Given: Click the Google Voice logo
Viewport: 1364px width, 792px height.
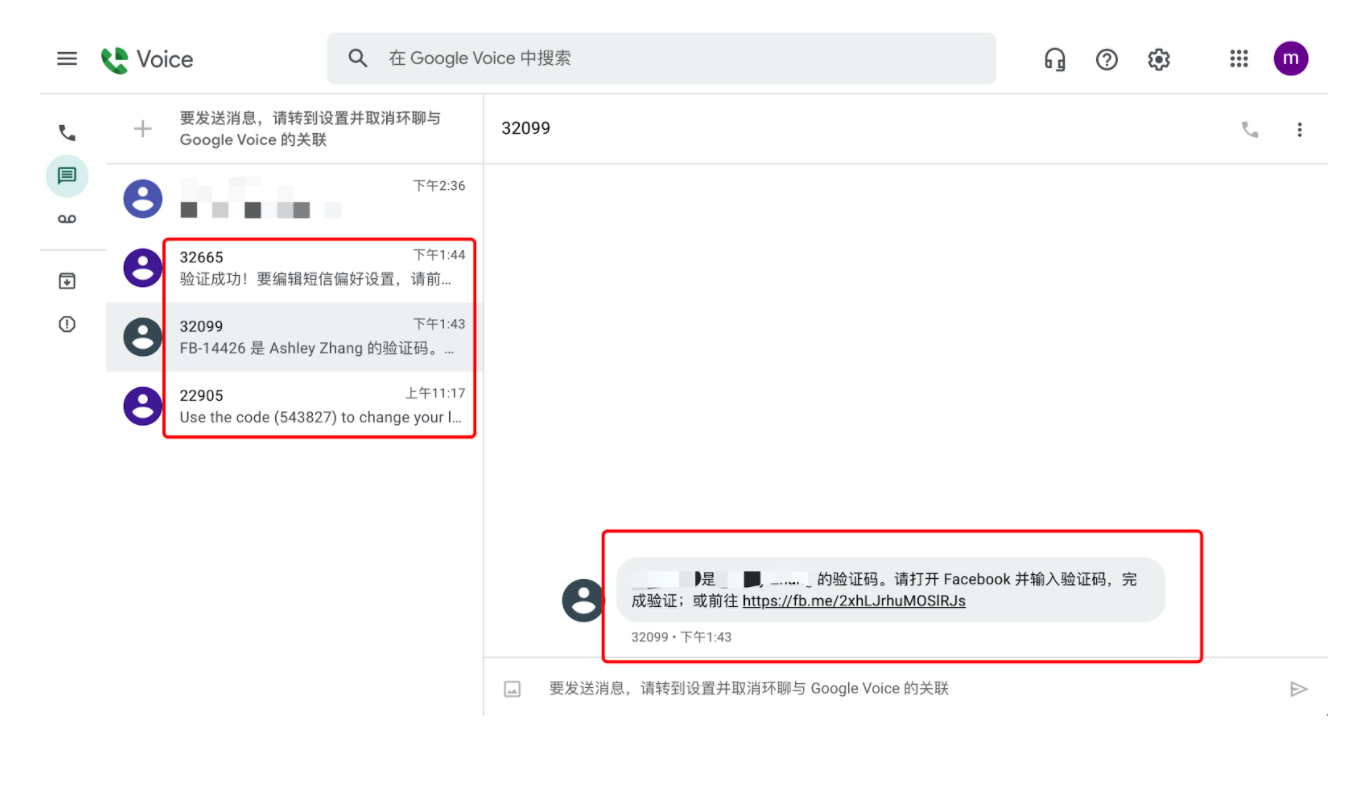Looking at the screenshot, I should click(147, 59).
